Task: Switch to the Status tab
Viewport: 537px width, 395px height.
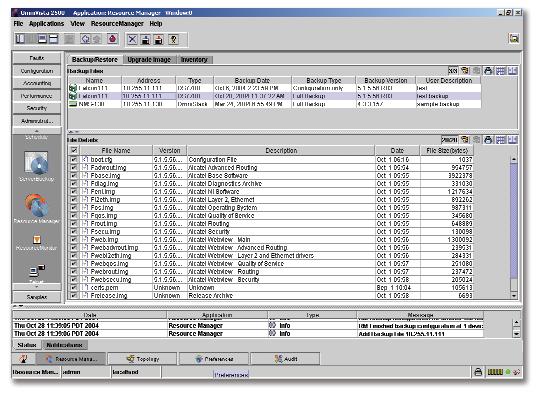Action: [x=27, y=345]
